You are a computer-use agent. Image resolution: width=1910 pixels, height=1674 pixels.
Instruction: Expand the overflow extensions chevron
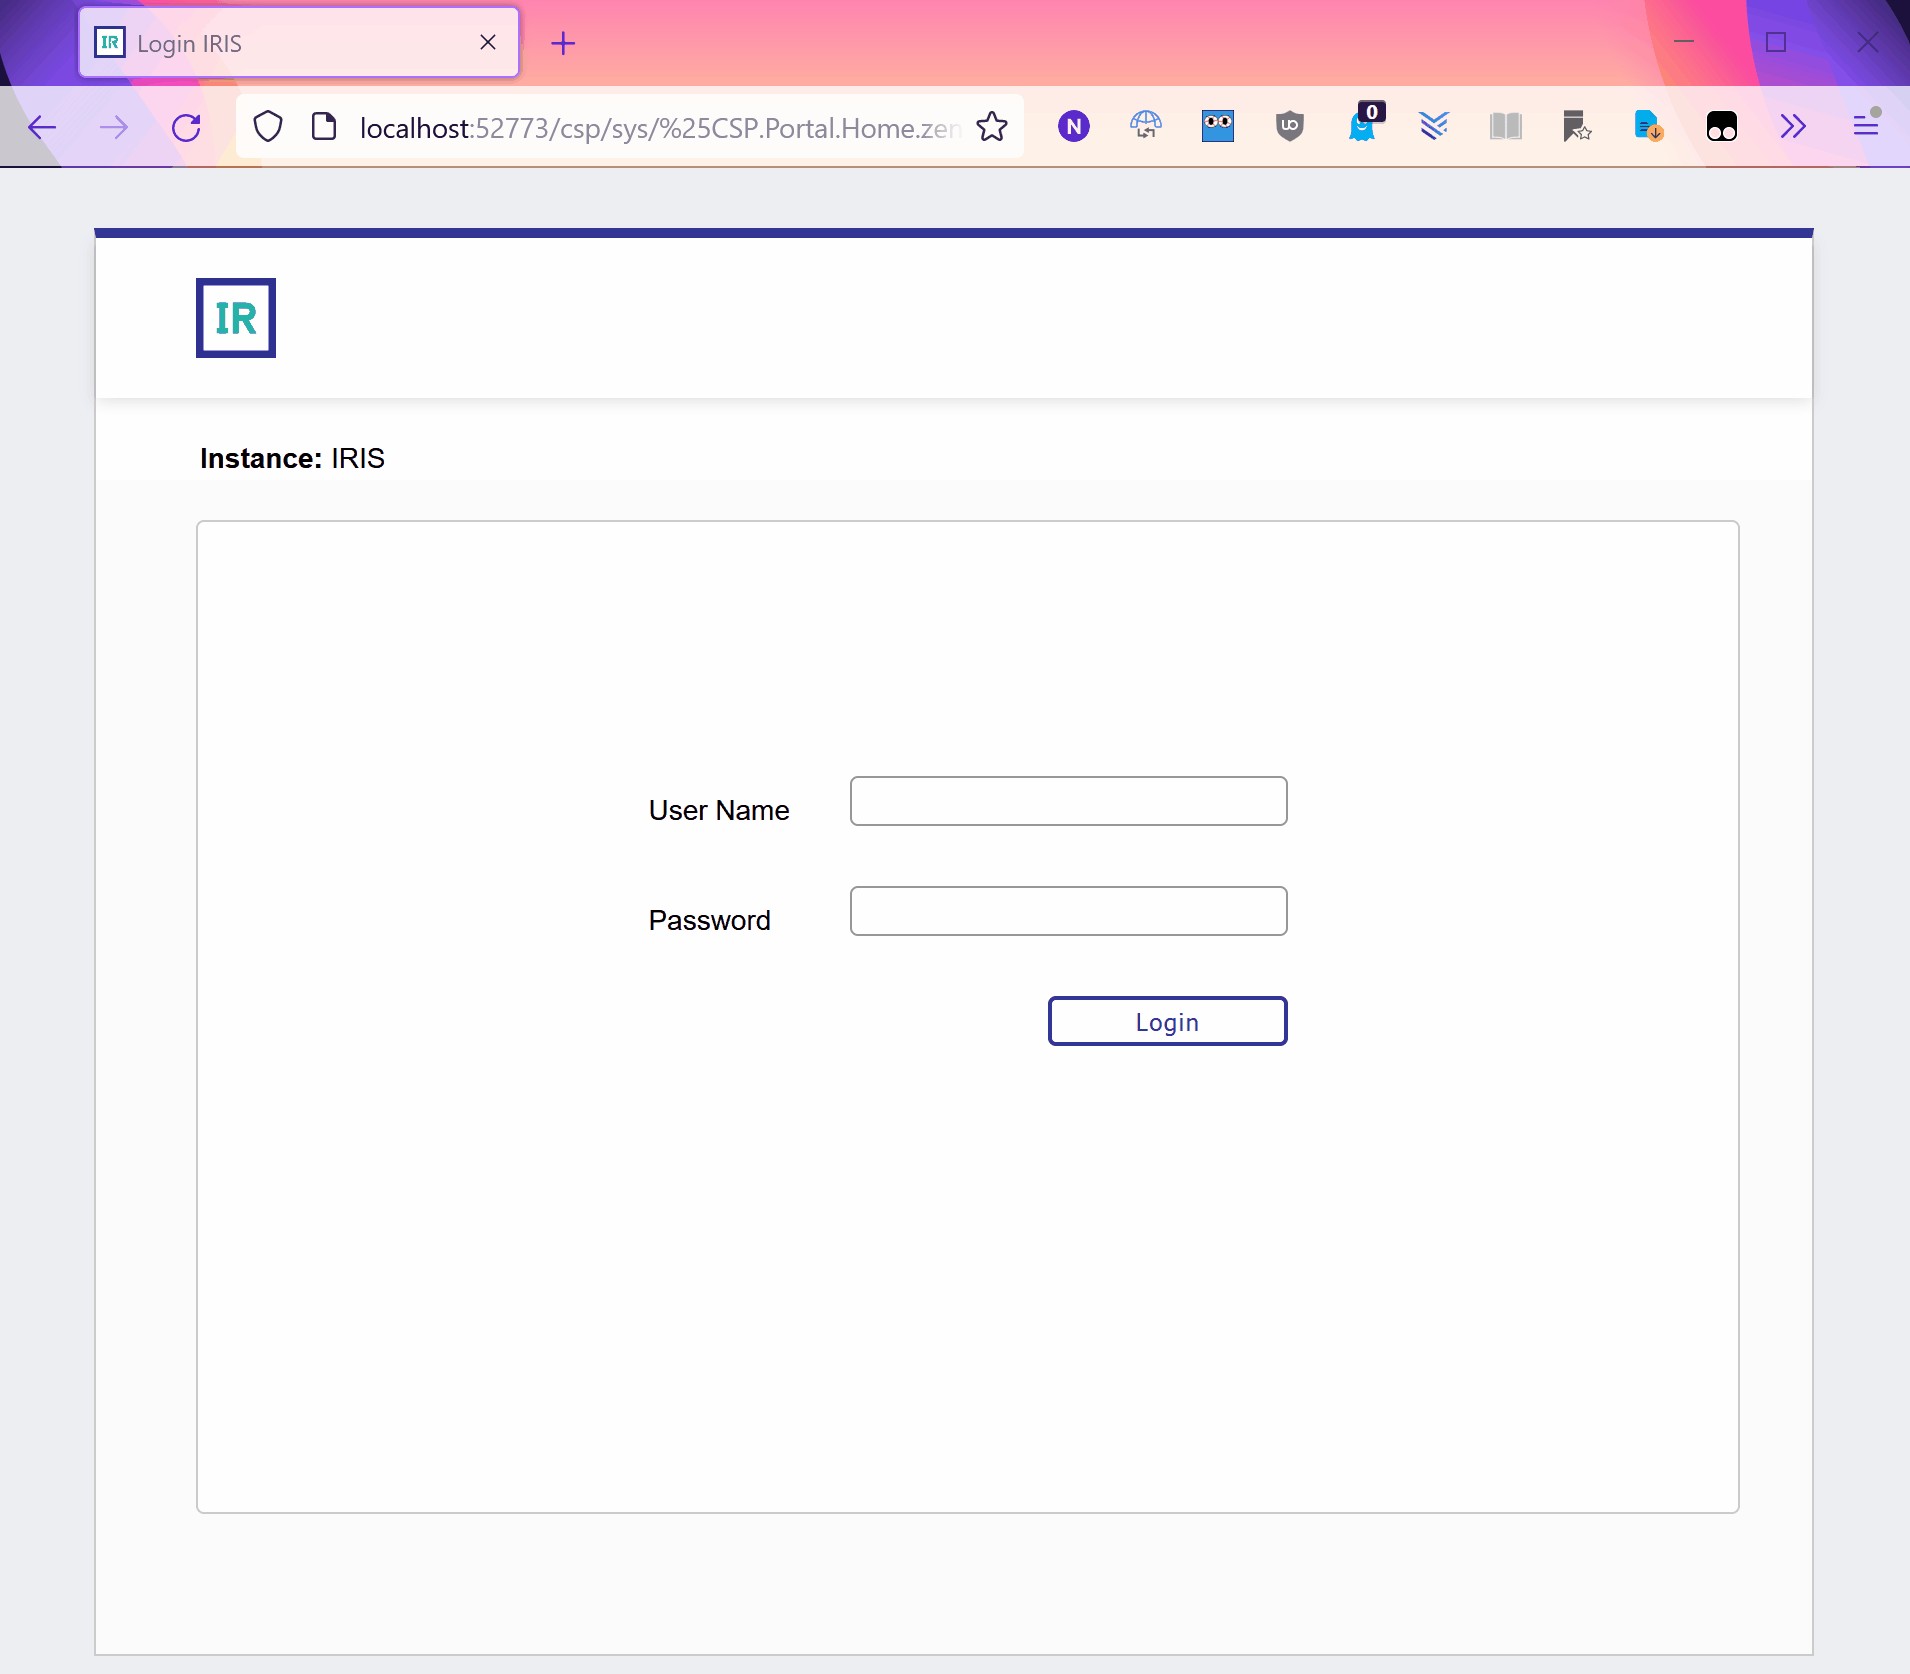[1793, 127]
